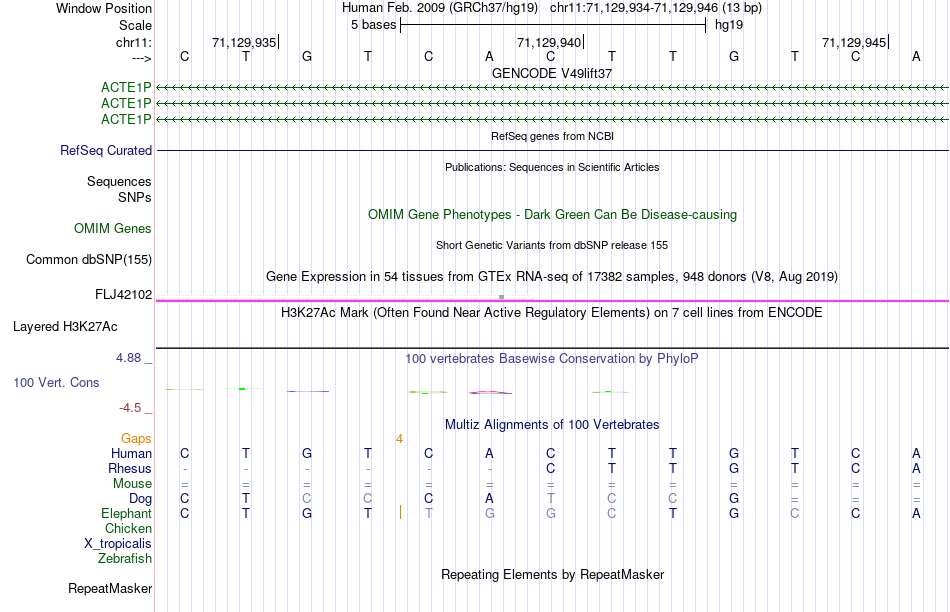Viewport: 950px width, 612px height.
Task: Click the orange insertion bar in Elephant row
Action: 400,512
